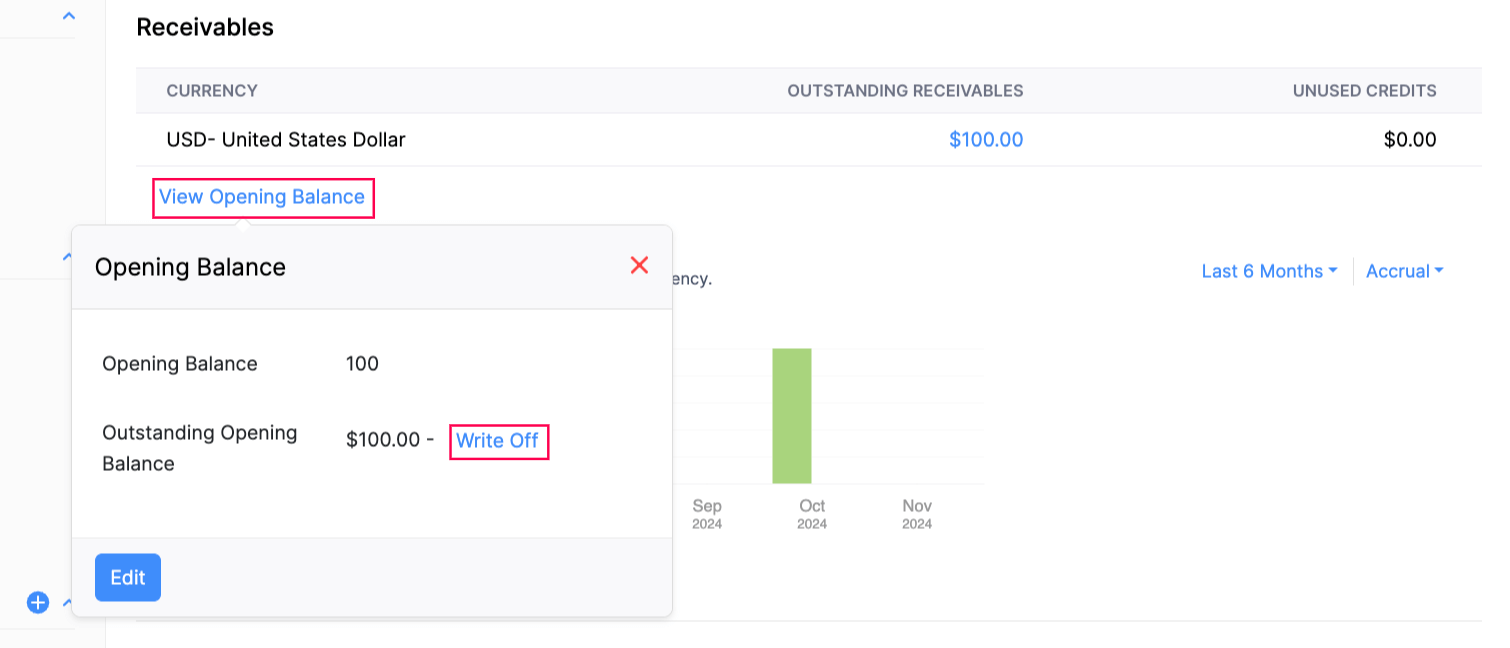1510x648 pixels.
Task: Click the Oct 2024 axis label
Action: (x=812, y=513)
